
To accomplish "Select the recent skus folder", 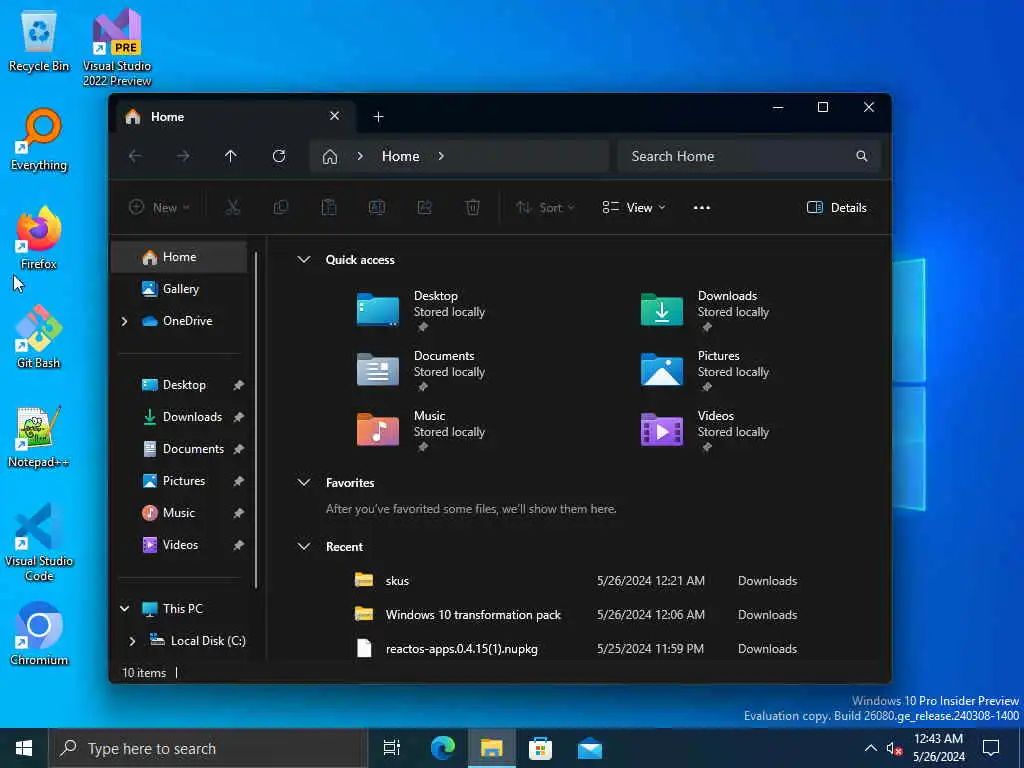I will (576, 581).
